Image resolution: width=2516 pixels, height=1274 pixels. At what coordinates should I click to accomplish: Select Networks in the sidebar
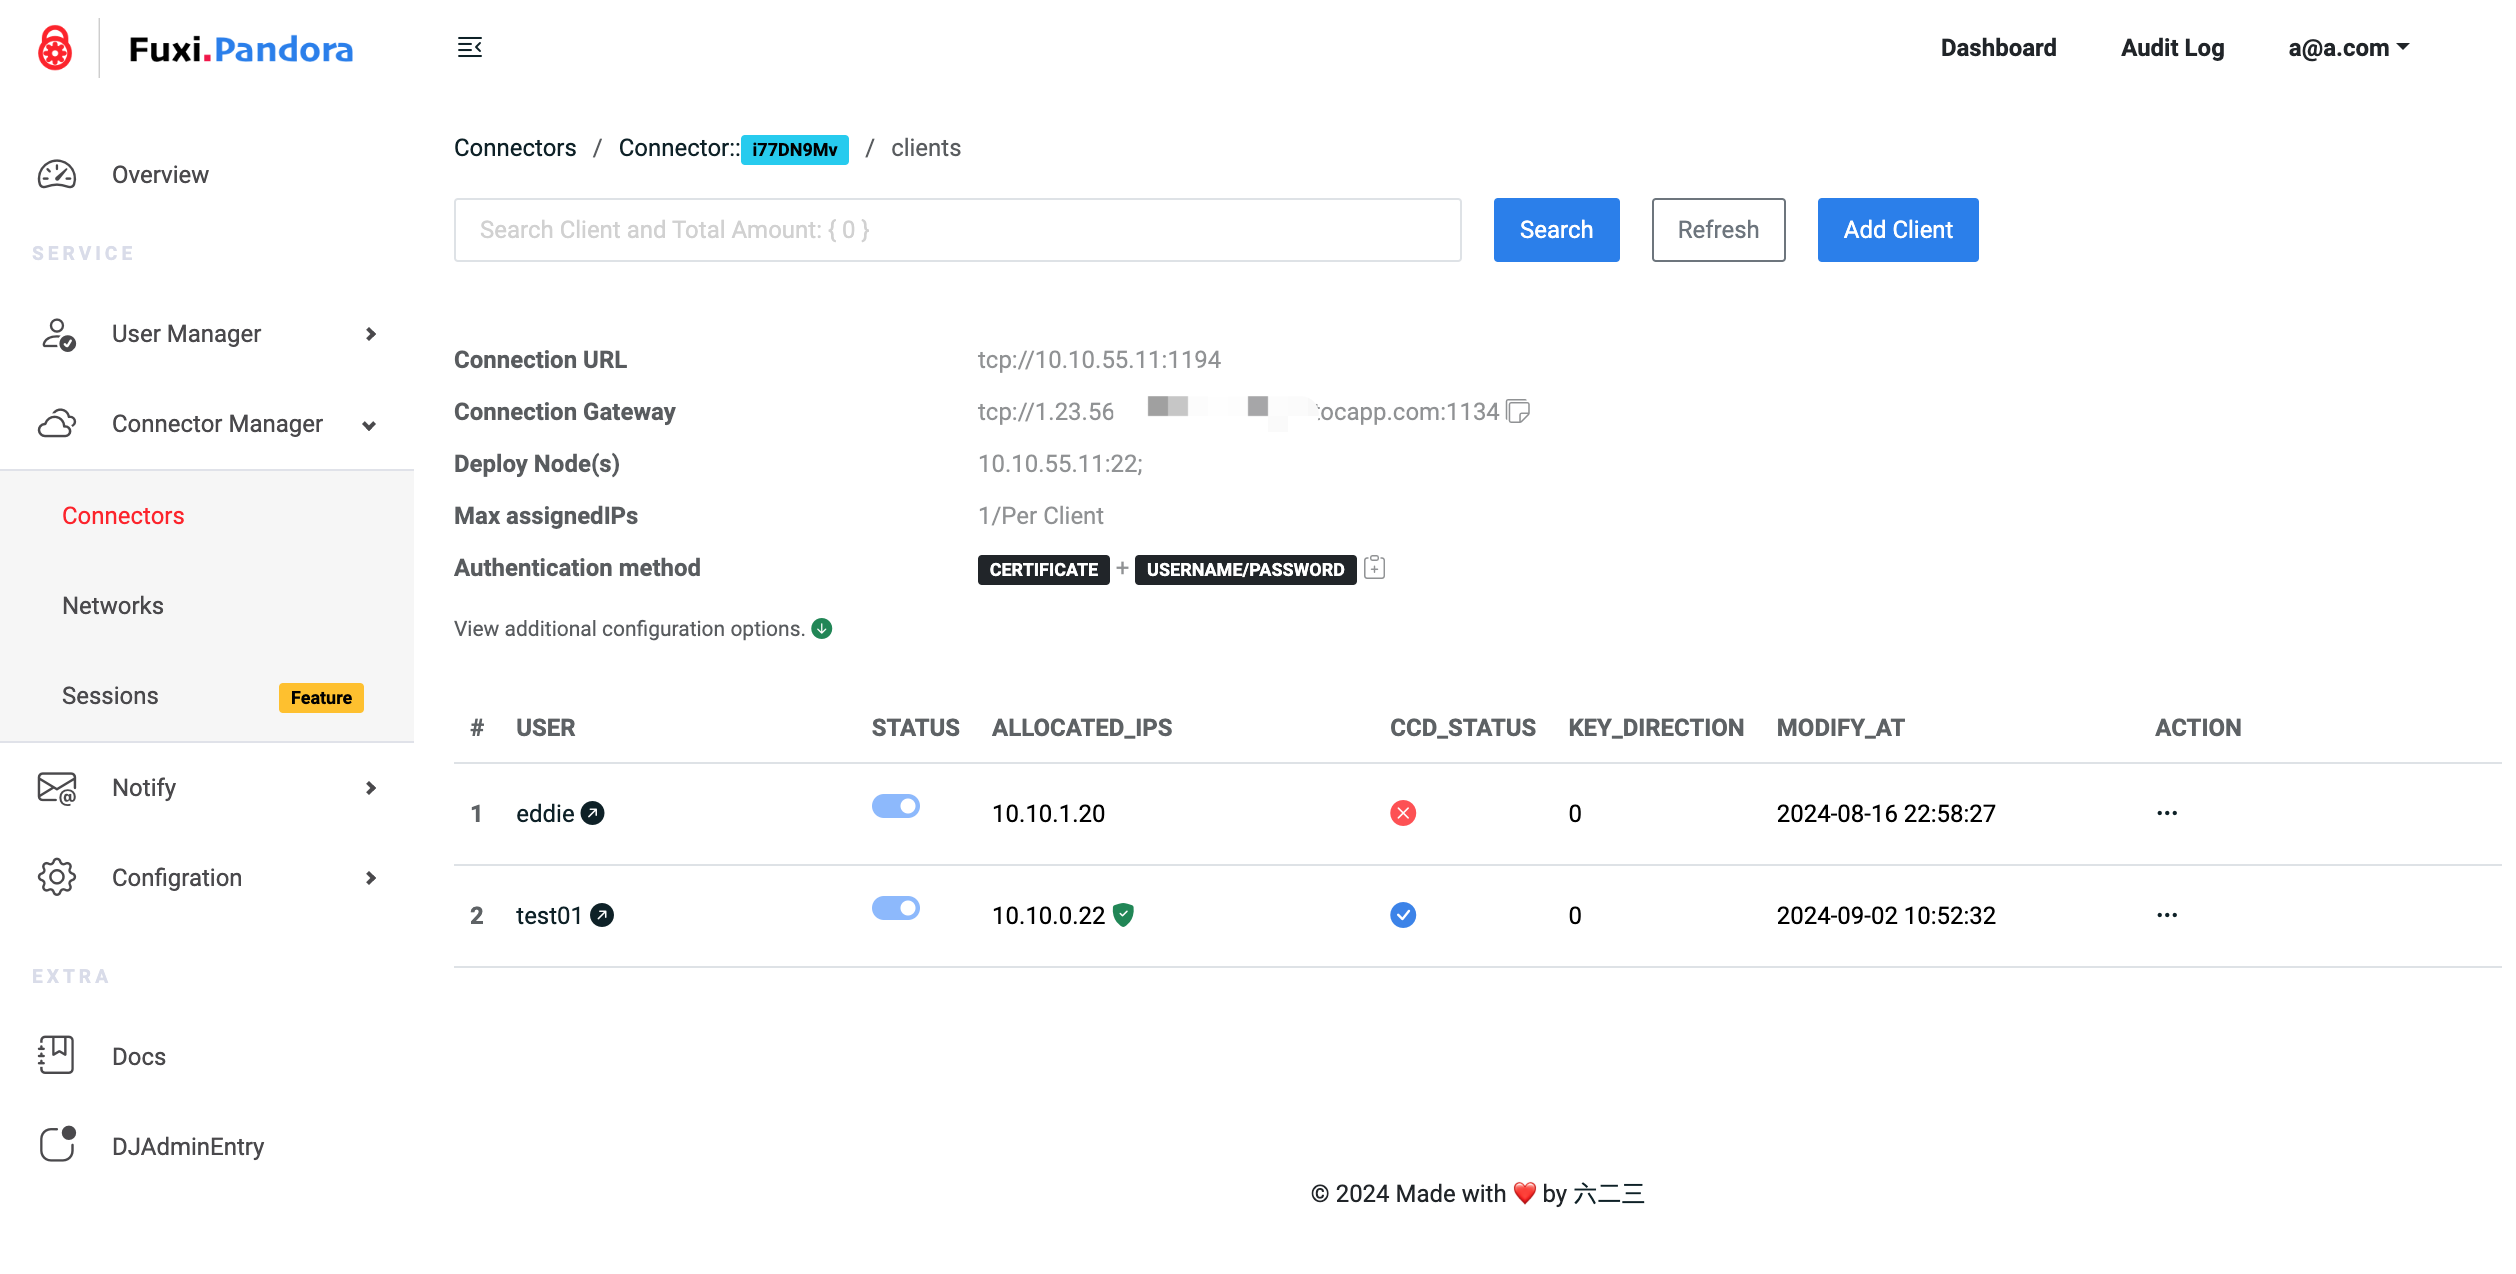[x=113, y=606]
